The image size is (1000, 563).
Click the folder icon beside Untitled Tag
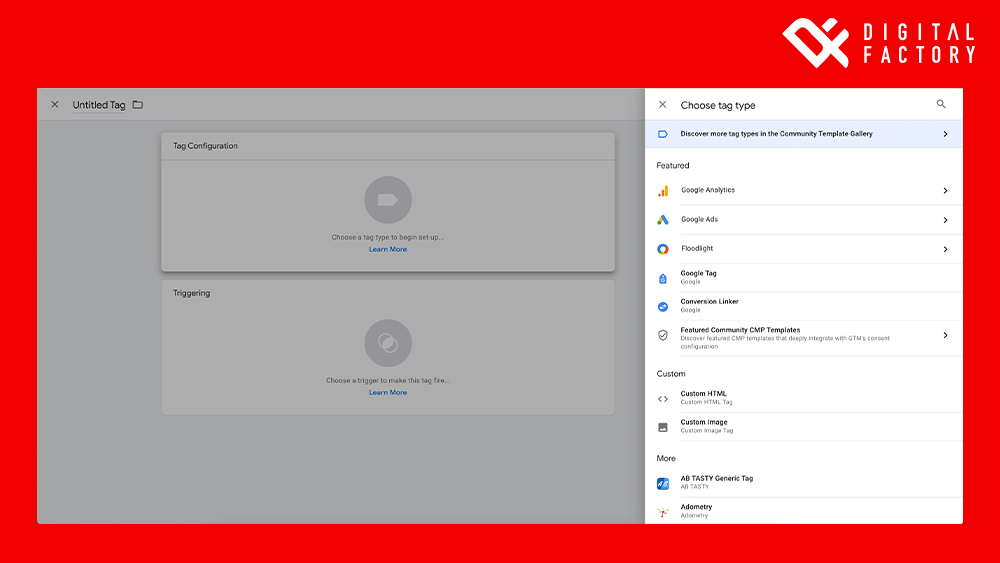138,105
